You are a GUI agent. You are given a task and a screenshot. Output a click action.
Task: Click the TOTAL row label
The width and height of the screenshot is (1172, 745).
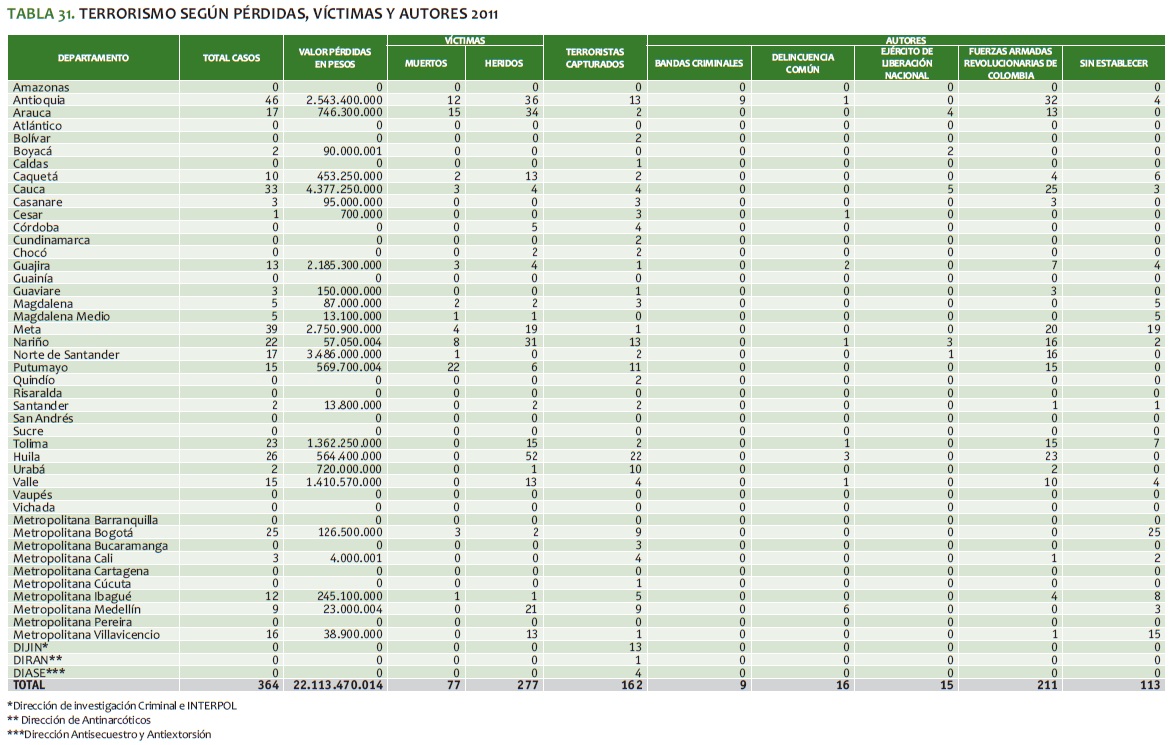[29, 686]
